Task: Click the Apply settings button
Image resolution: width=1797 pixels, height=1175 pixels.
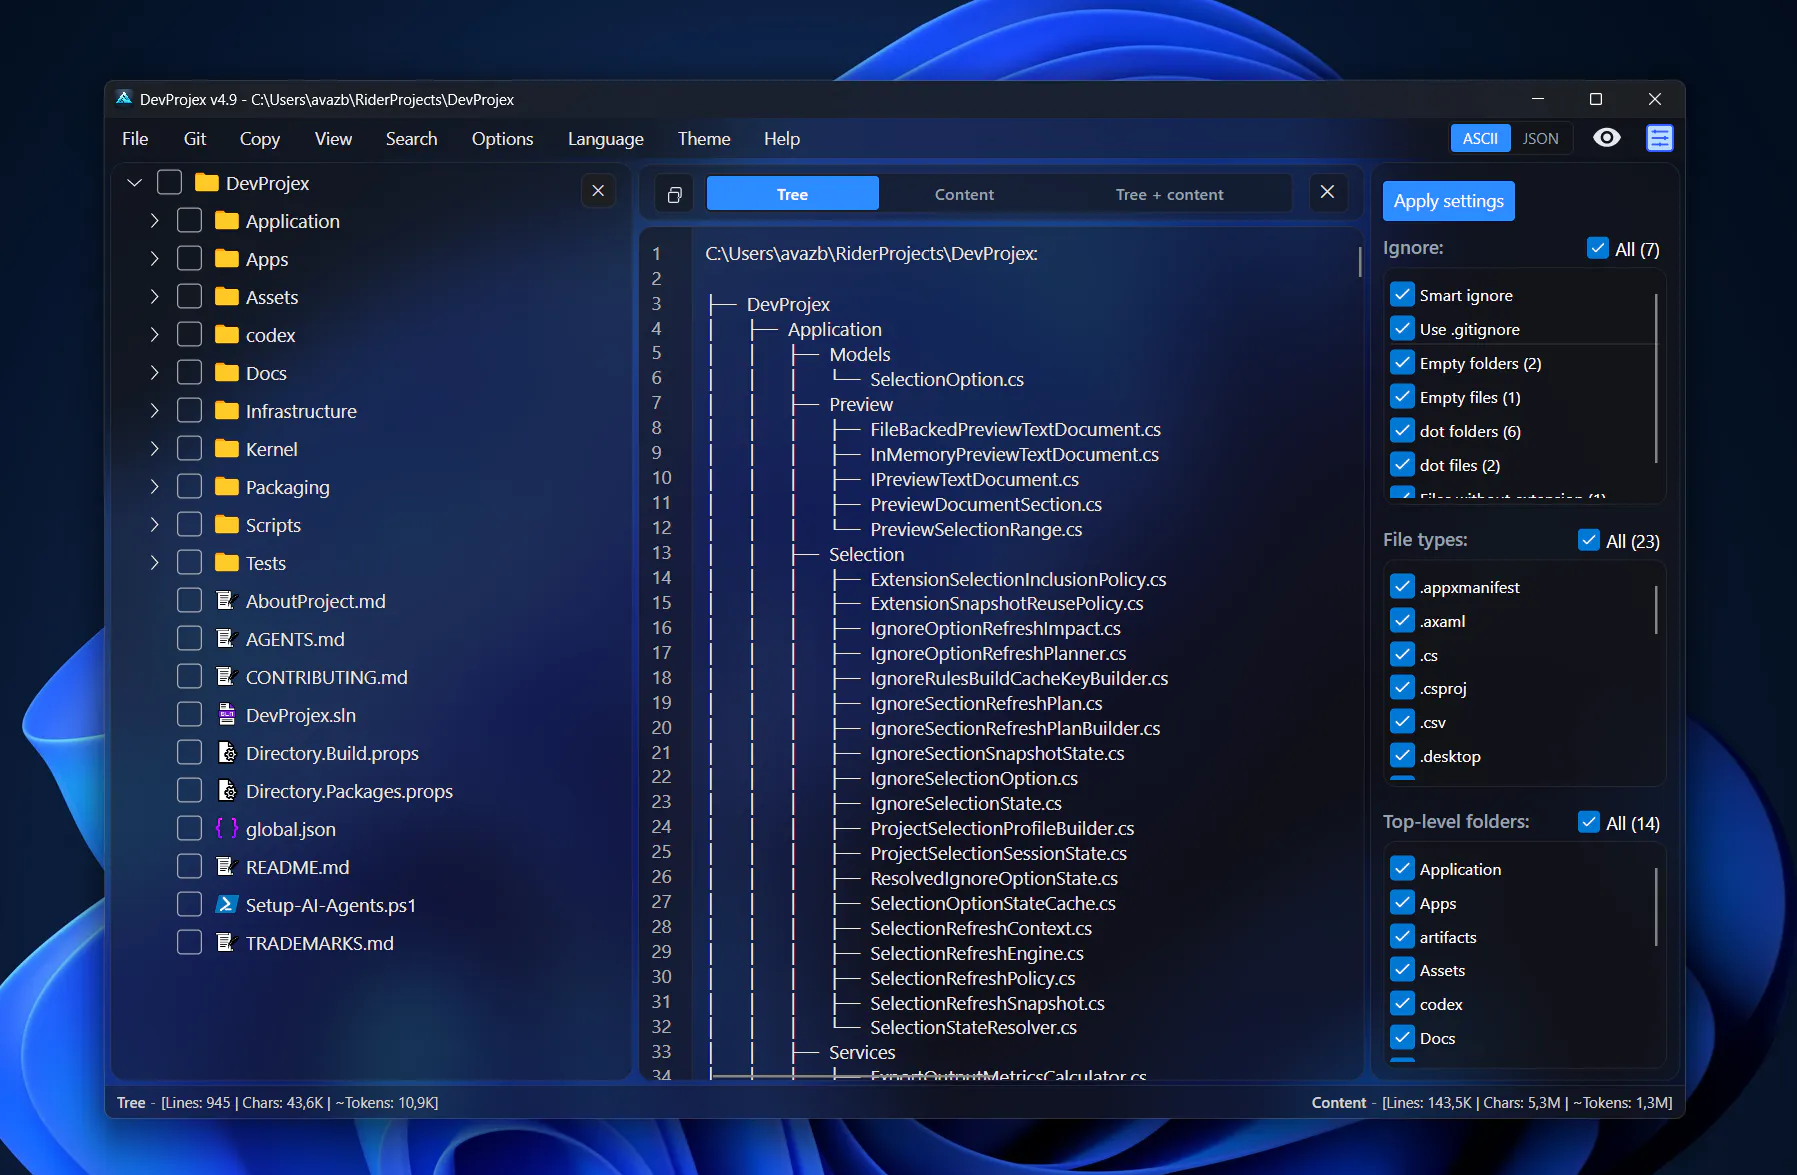Action: (1449, 200)
